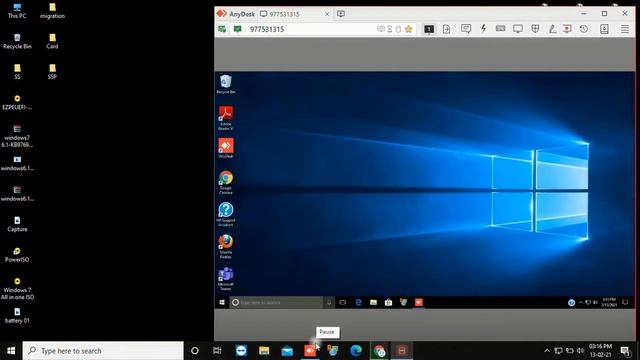Select remote HP Support Assistant shortcut

tap(226, 215)
